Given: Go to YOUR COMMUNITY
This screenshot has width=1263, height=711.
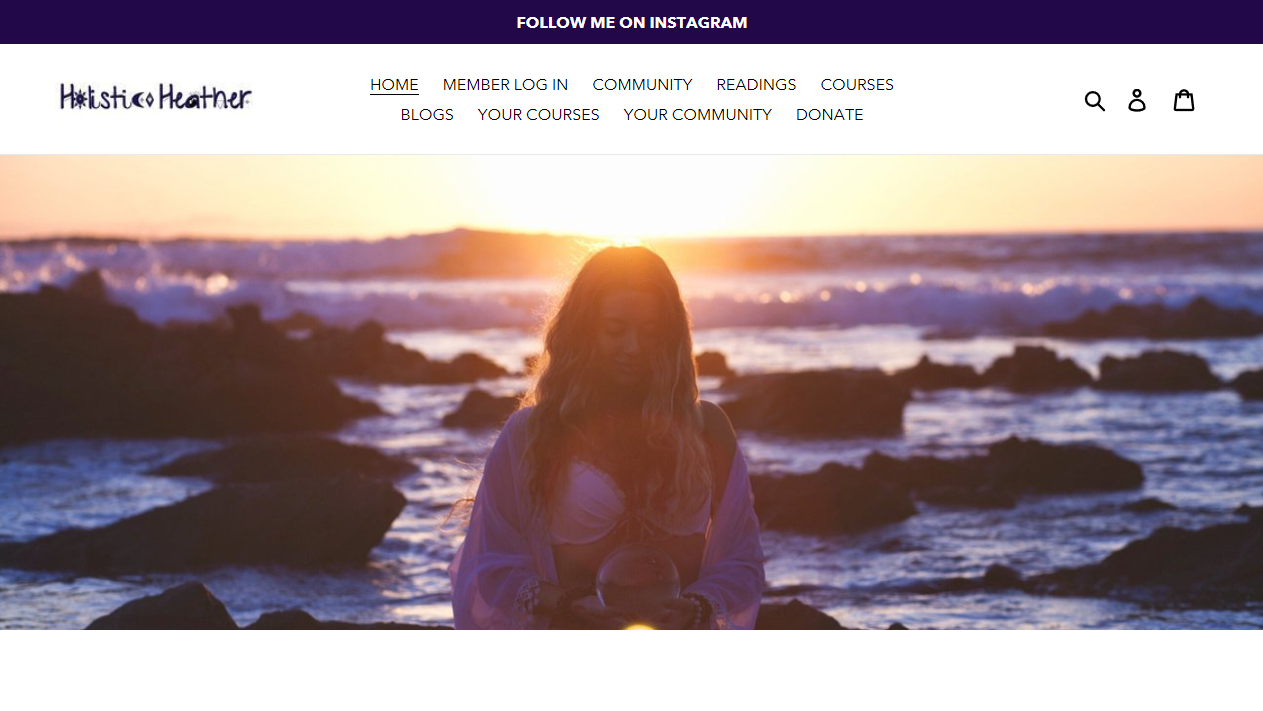Looking at the screenshot, I should (x=697, y=115).
